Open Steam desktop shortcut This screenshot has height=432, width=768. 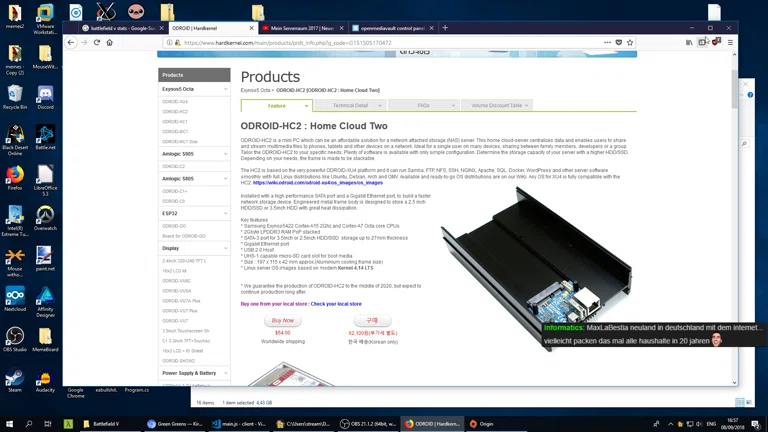pos(15,379)
